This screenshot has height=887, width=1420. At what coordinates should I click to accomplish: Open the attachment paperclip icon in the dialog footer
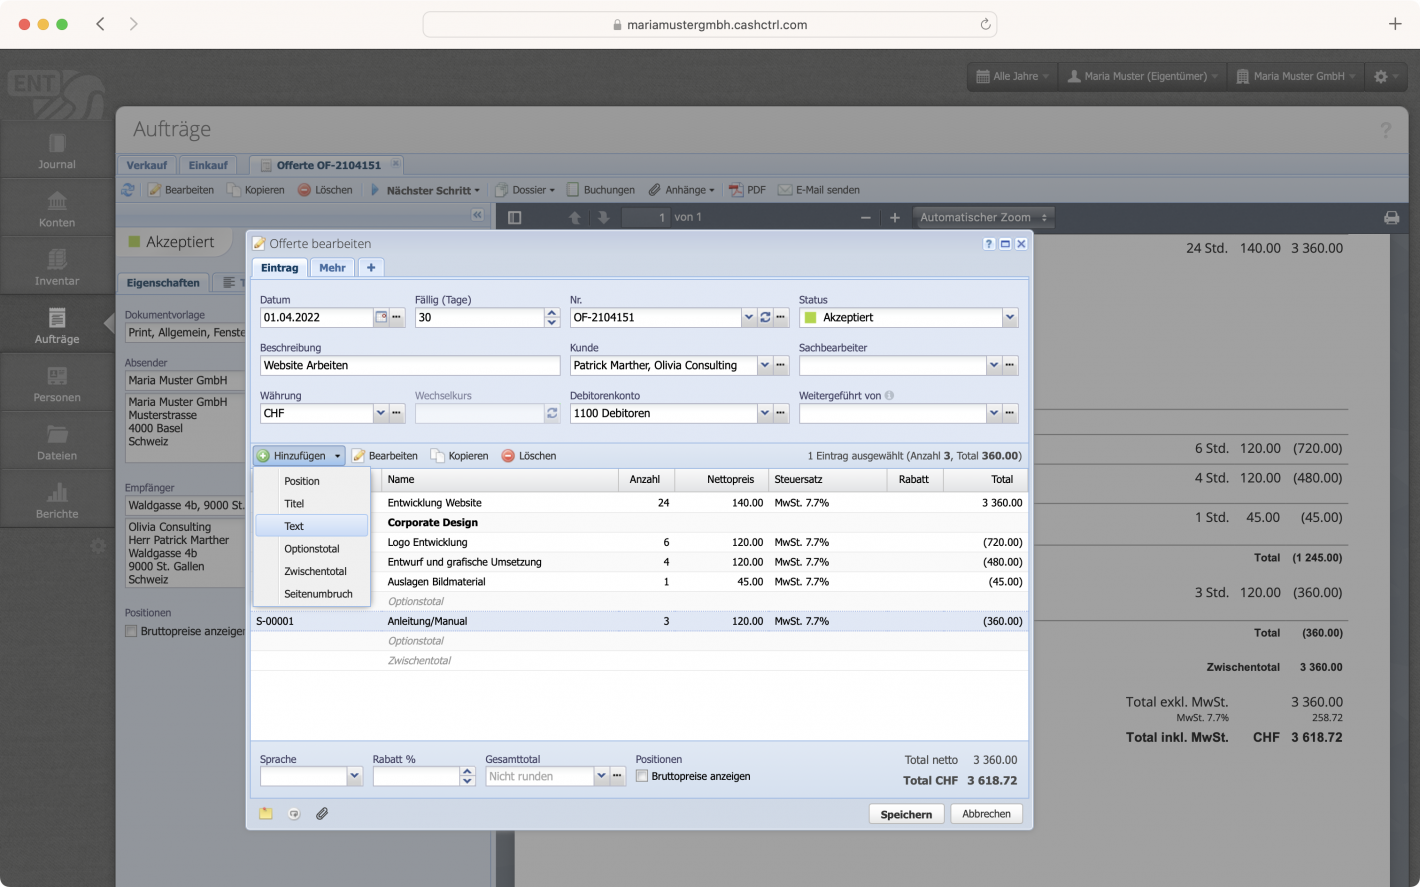coord(322,813)
